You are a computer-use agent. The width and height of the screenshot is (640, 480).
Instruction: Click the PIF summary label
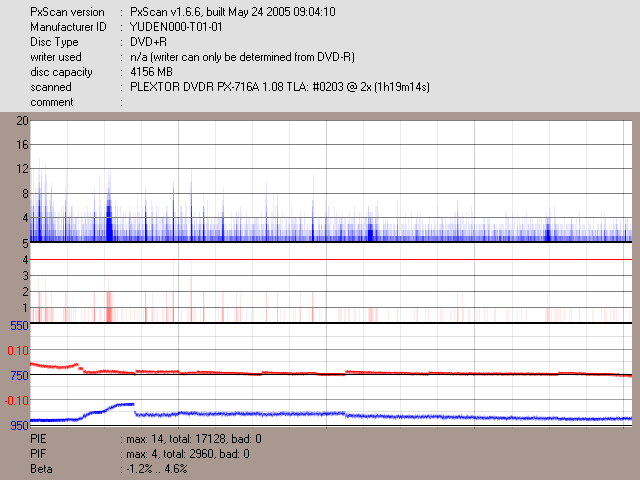(38, 454)
